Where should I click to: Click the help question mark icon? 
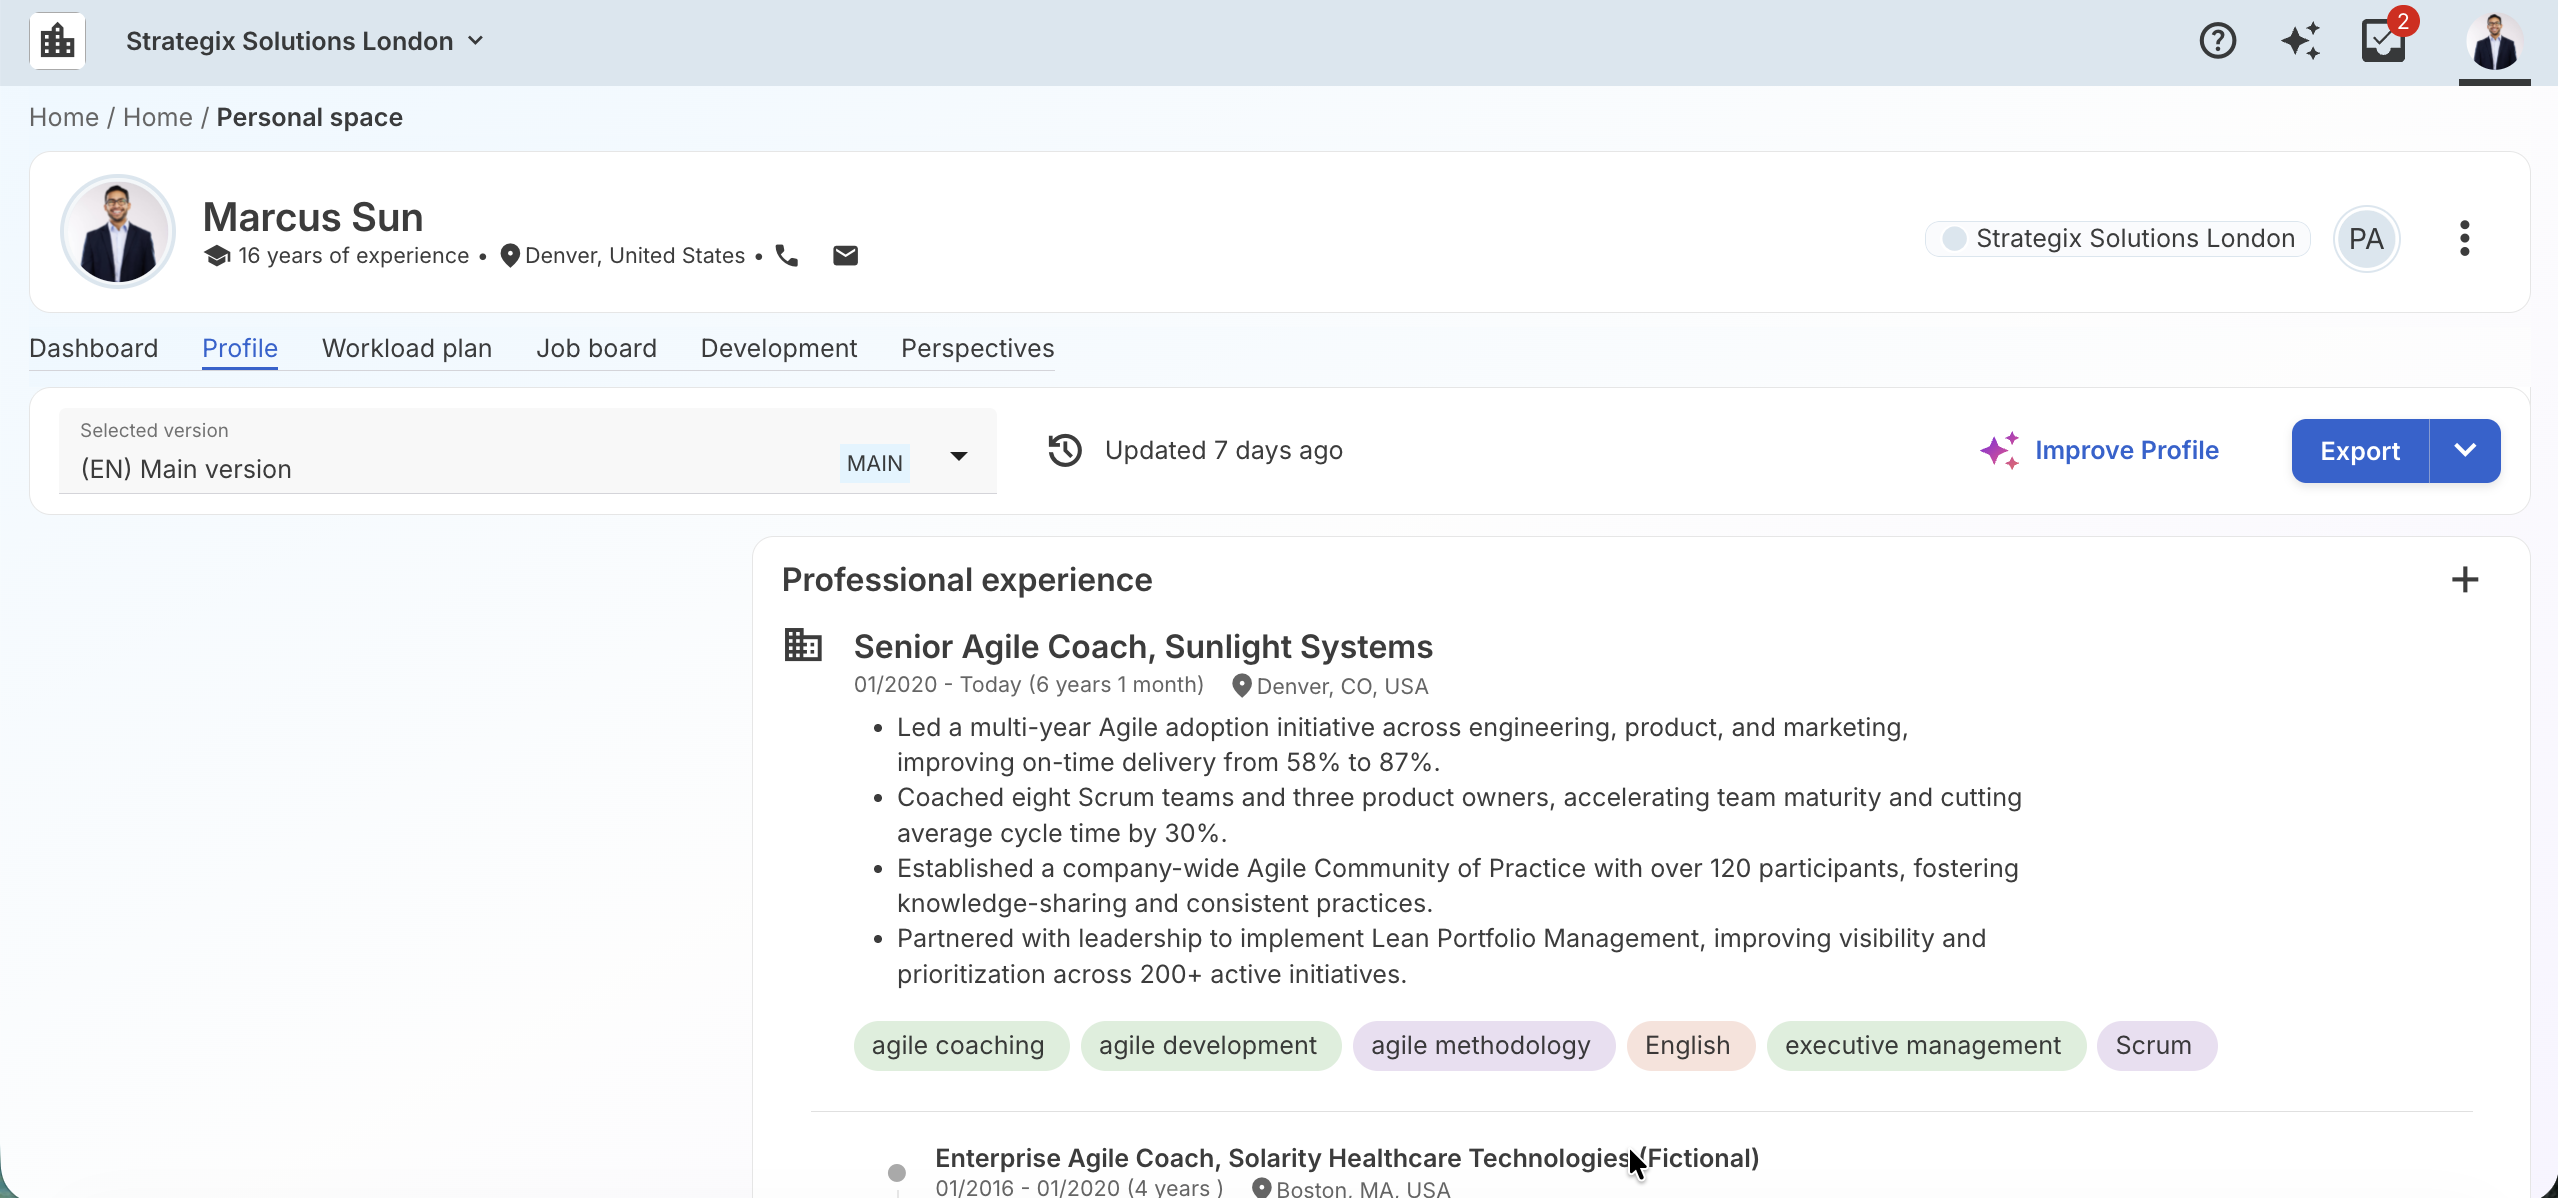(2217, 41)
